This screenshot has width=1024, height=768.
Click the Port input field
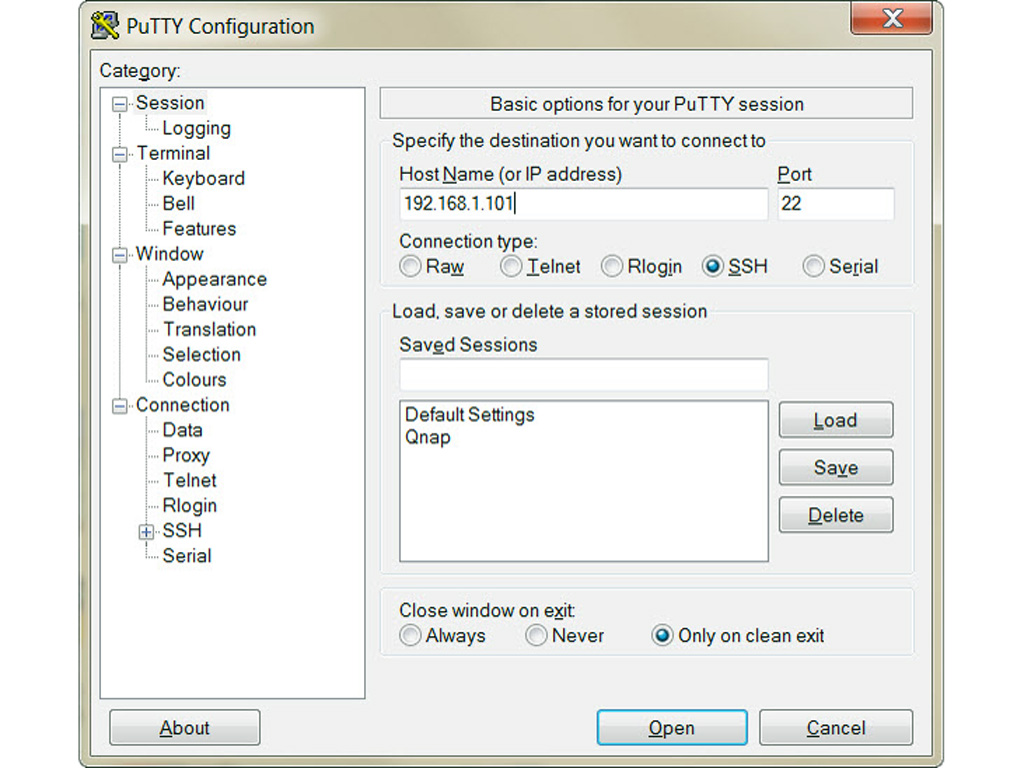coord(835,204)
